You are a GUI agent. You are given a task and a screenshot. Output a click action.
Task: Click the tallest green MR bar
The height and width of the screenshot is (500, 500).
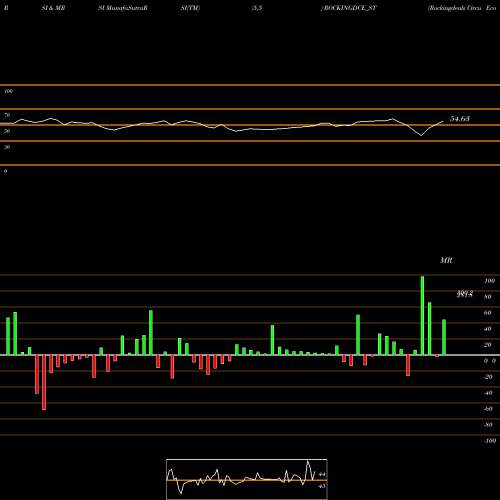click(x=422, y=315)
